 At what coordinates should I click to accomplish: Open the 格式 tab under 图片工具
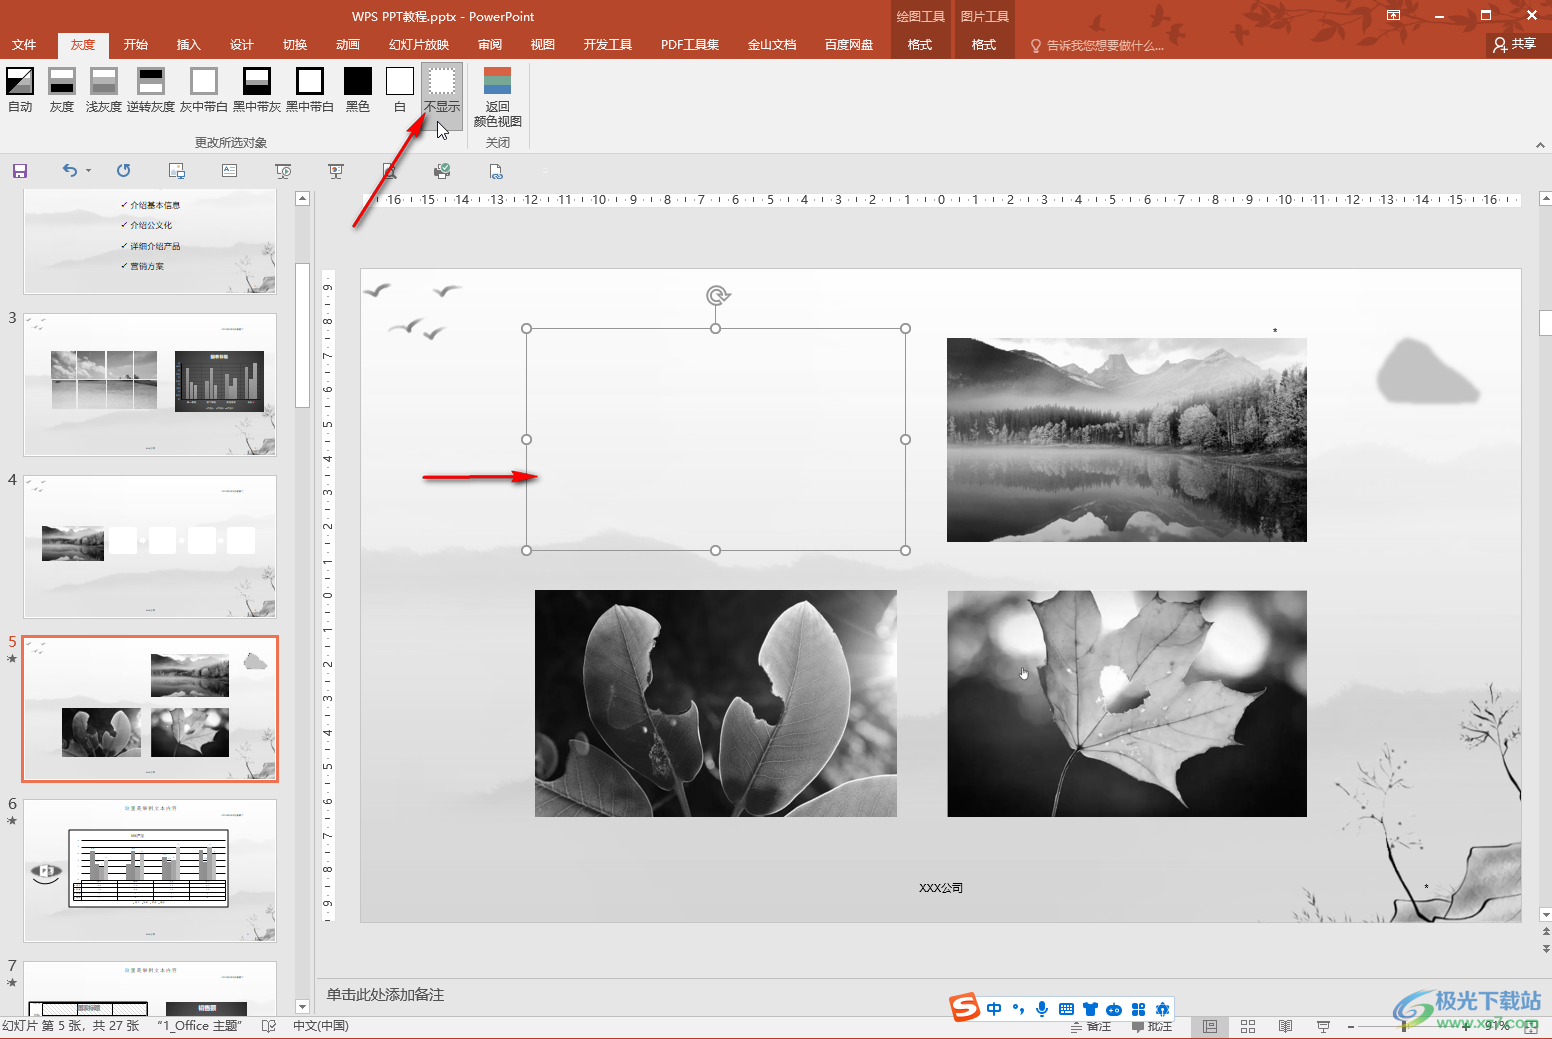coord(984,45)
